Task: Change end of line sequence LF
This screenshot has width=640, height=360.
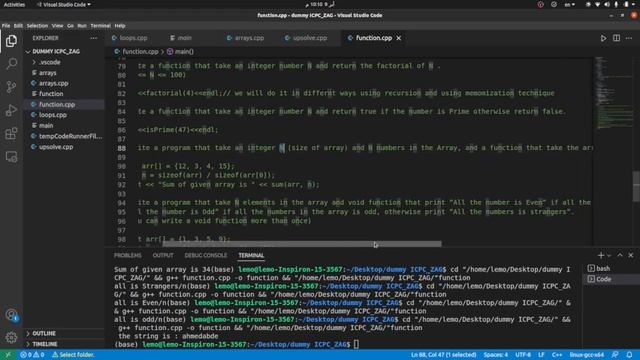Action: pyautogui.click(x=541, y=355)
